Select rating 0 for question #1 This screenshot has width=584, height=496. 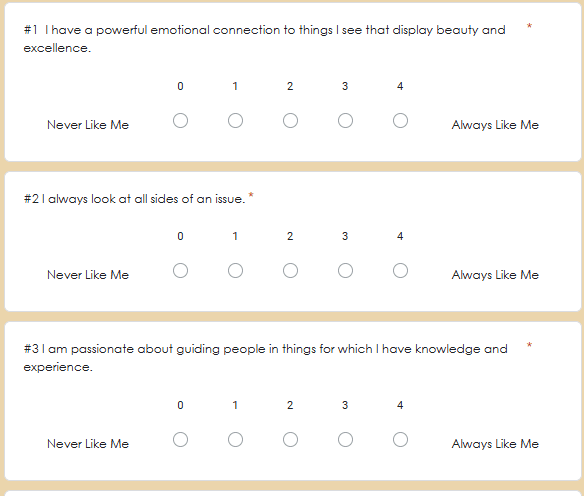[x=180, y=121]
